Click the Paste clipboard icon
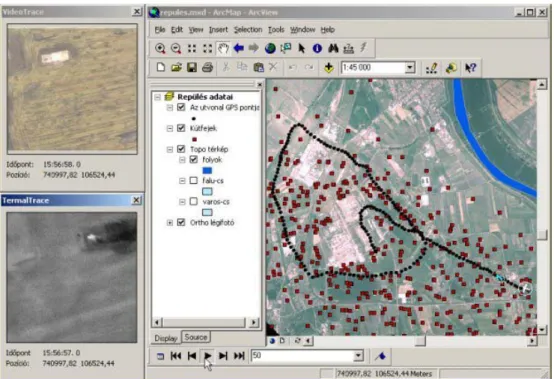Screen dimensions: 554x379 259,67
